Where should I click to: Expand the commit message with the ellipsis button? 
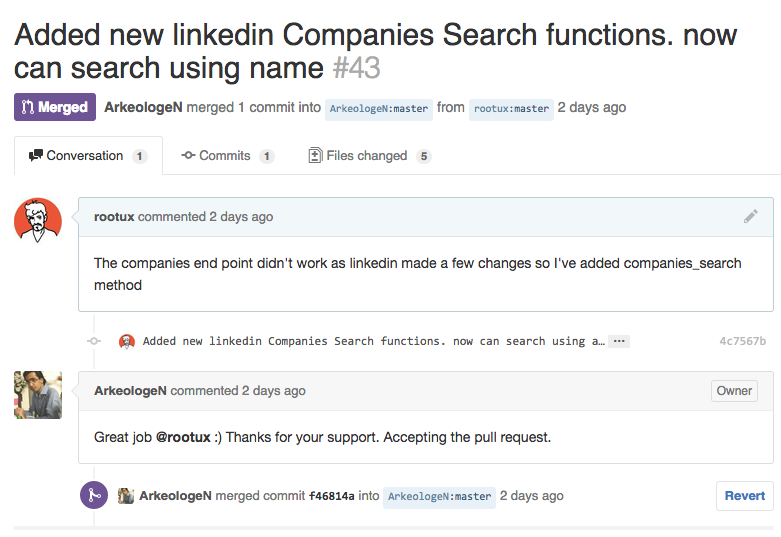click(x=619, y=341)
